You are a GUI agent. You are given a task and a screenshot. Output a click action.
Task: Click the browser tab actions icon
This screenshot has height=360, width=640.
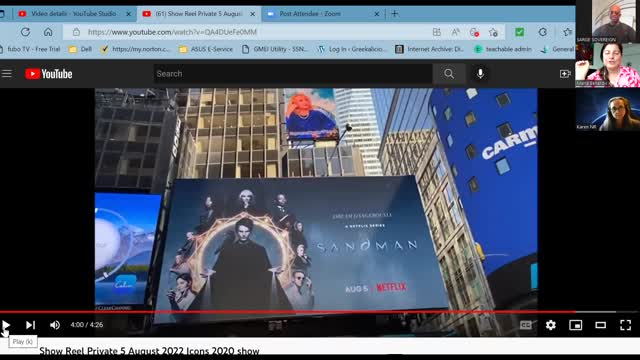tap(2, 14)
